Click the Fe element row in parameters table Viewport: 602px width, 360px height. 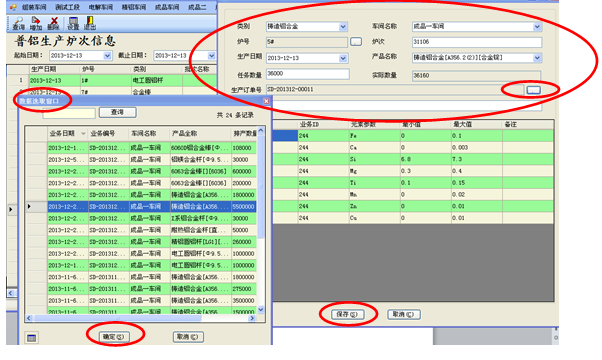pos(413,135)
